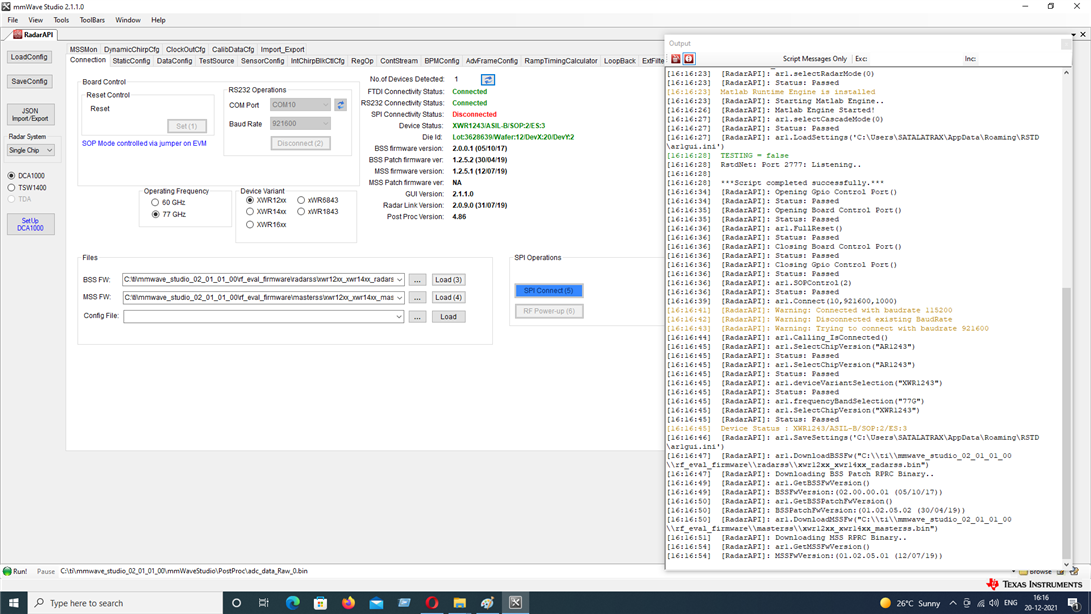
Task: Expand the BSS FW path dropdown
Action: pos(399,280)
